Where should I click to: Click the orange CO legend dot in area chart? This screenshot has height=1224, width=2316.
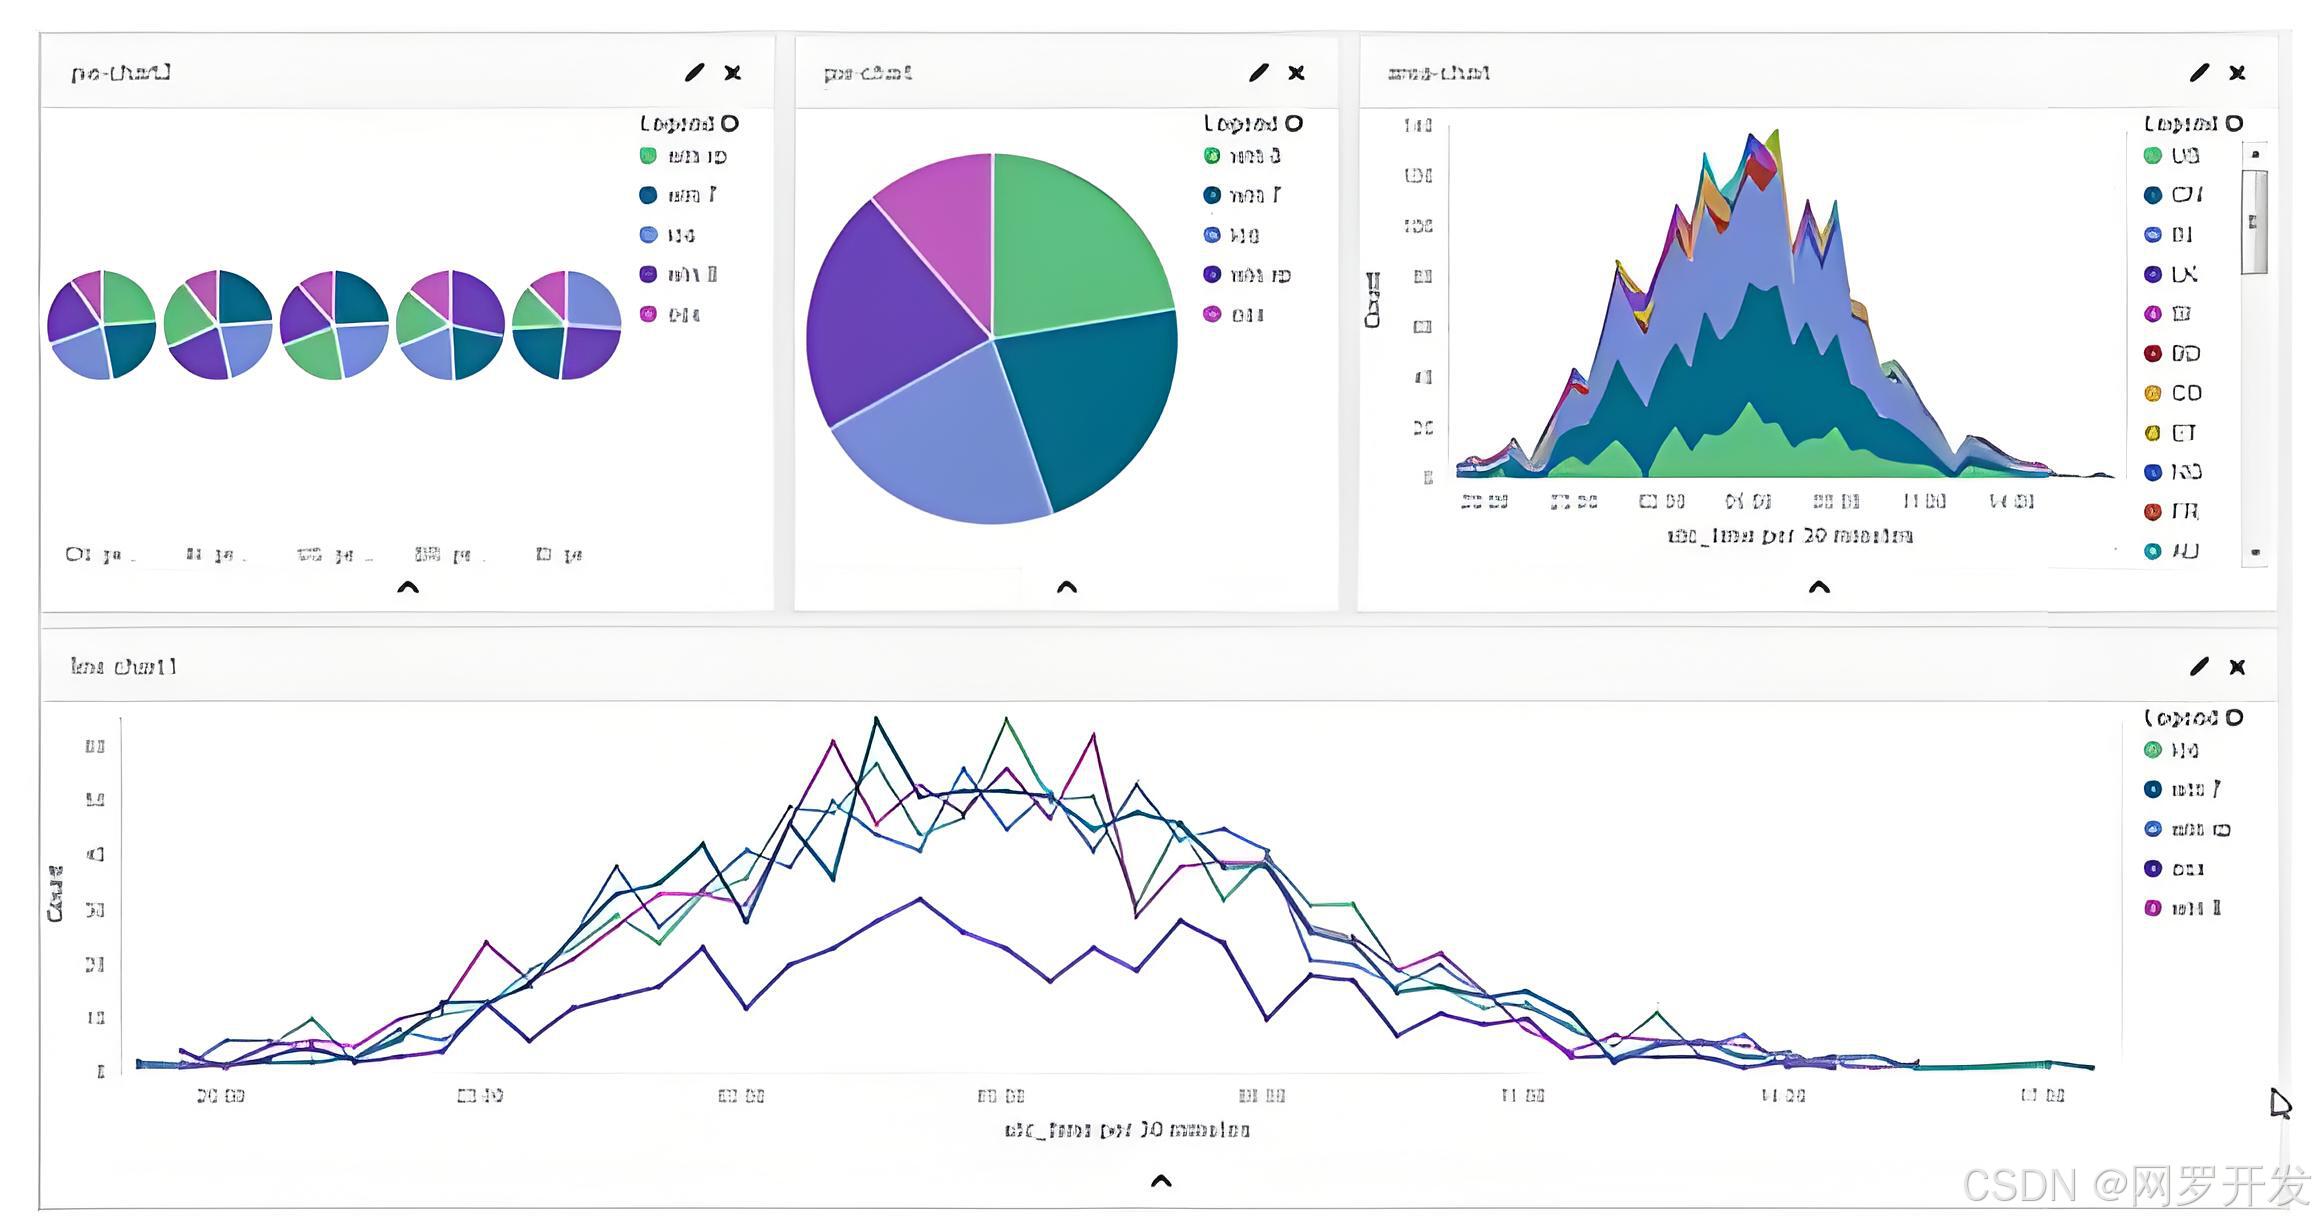click(x=2153, y=393)
